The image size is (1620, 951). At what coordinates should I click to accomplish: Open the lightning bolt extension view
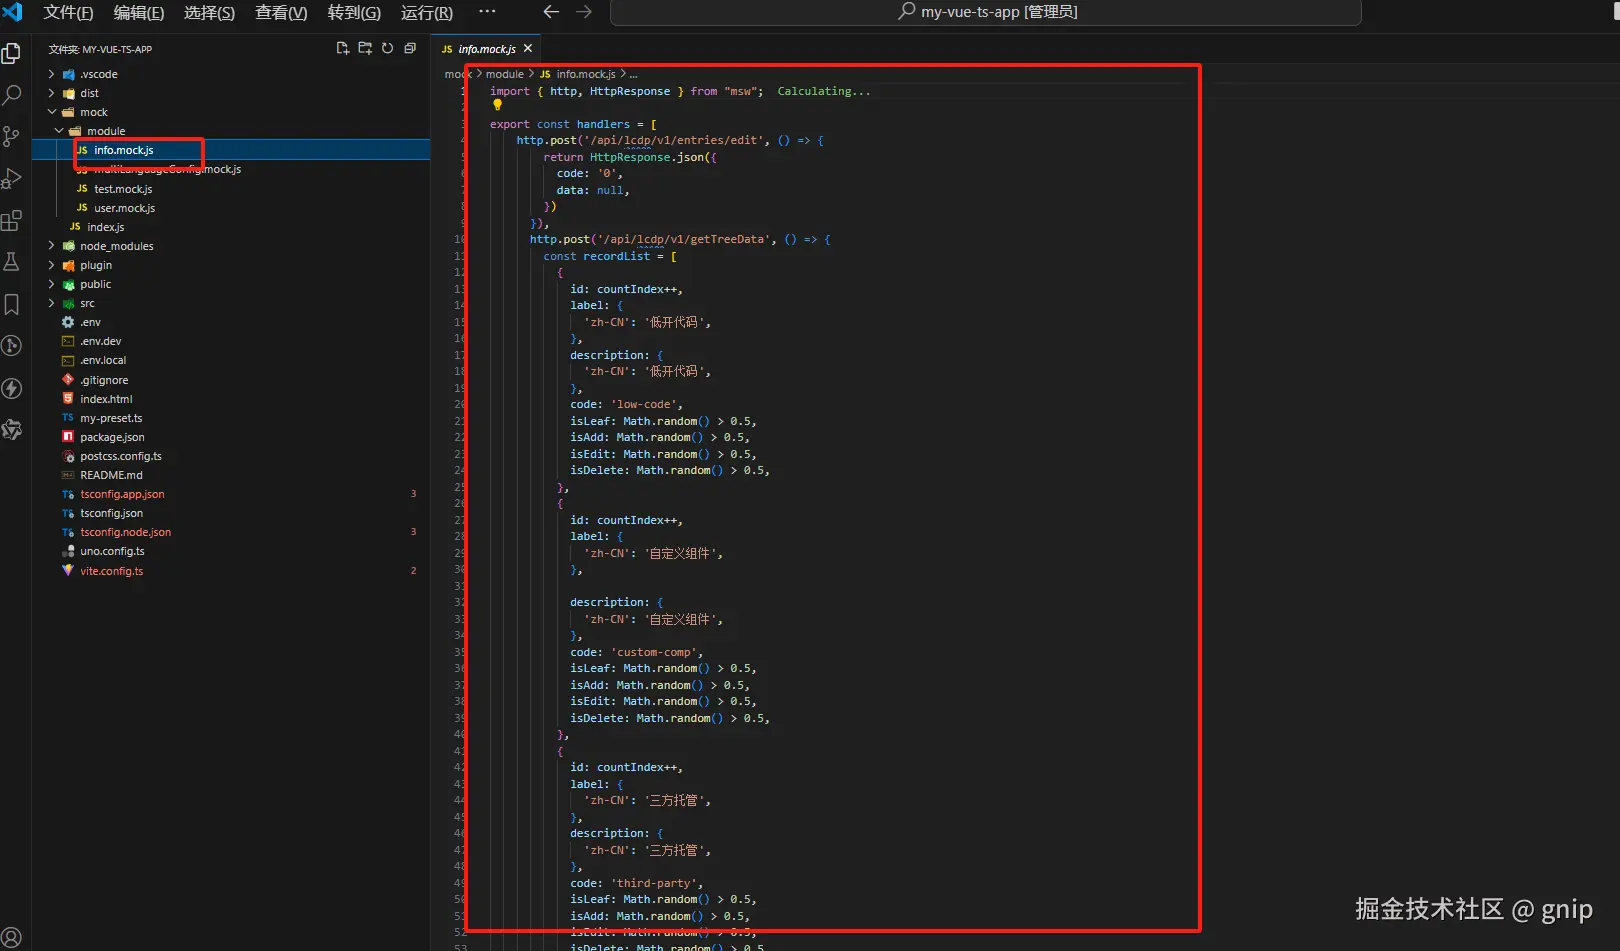click(x=12, y=388)
